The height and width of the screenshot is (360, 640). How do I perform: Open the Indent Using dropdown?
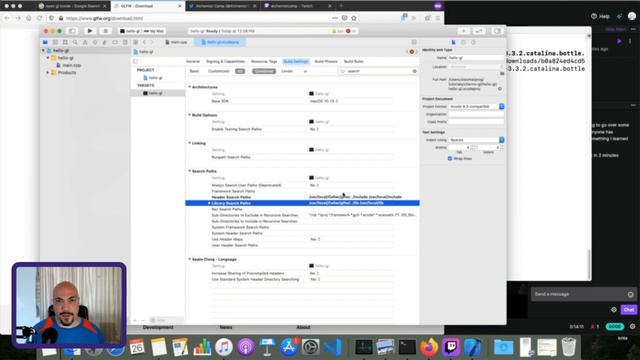pos(476,140)
